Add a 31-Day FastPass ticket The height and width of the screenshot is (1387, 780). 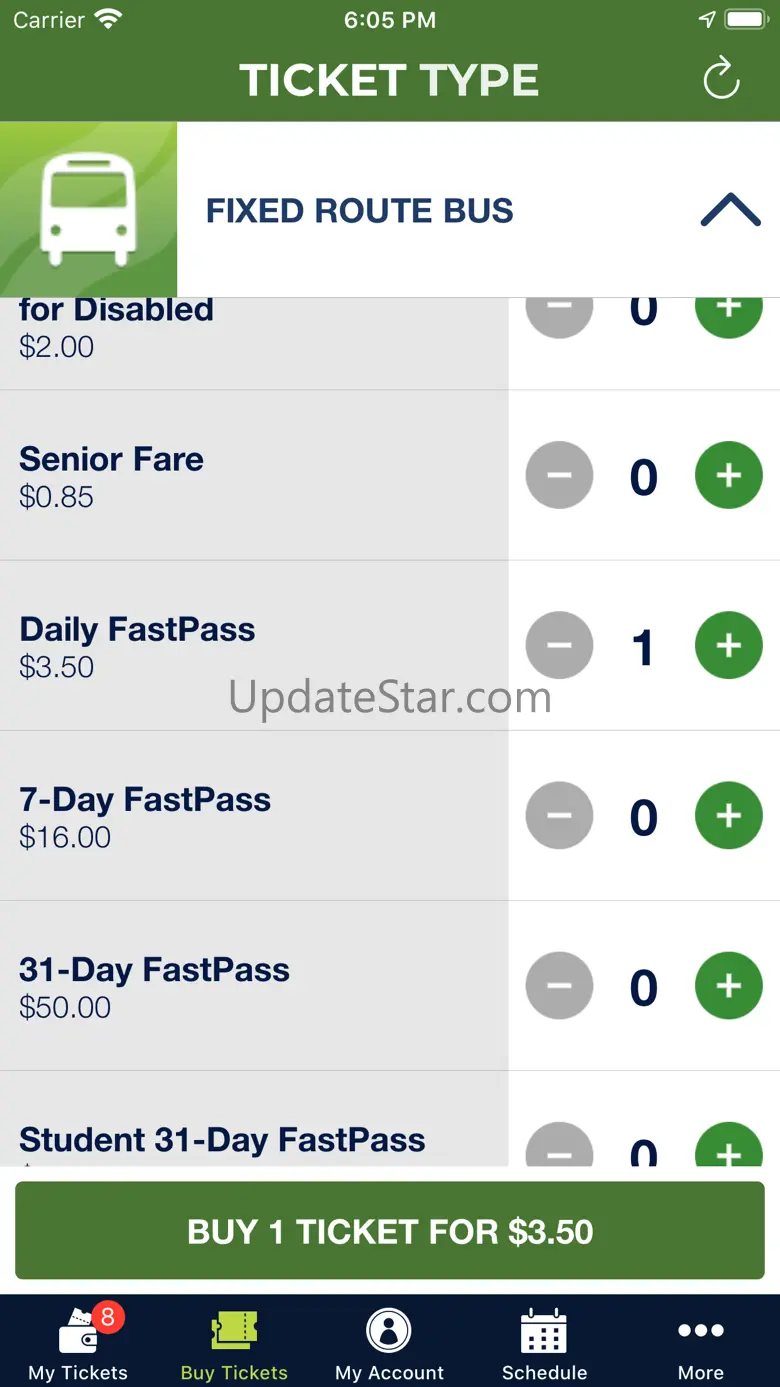click(728, 986)
